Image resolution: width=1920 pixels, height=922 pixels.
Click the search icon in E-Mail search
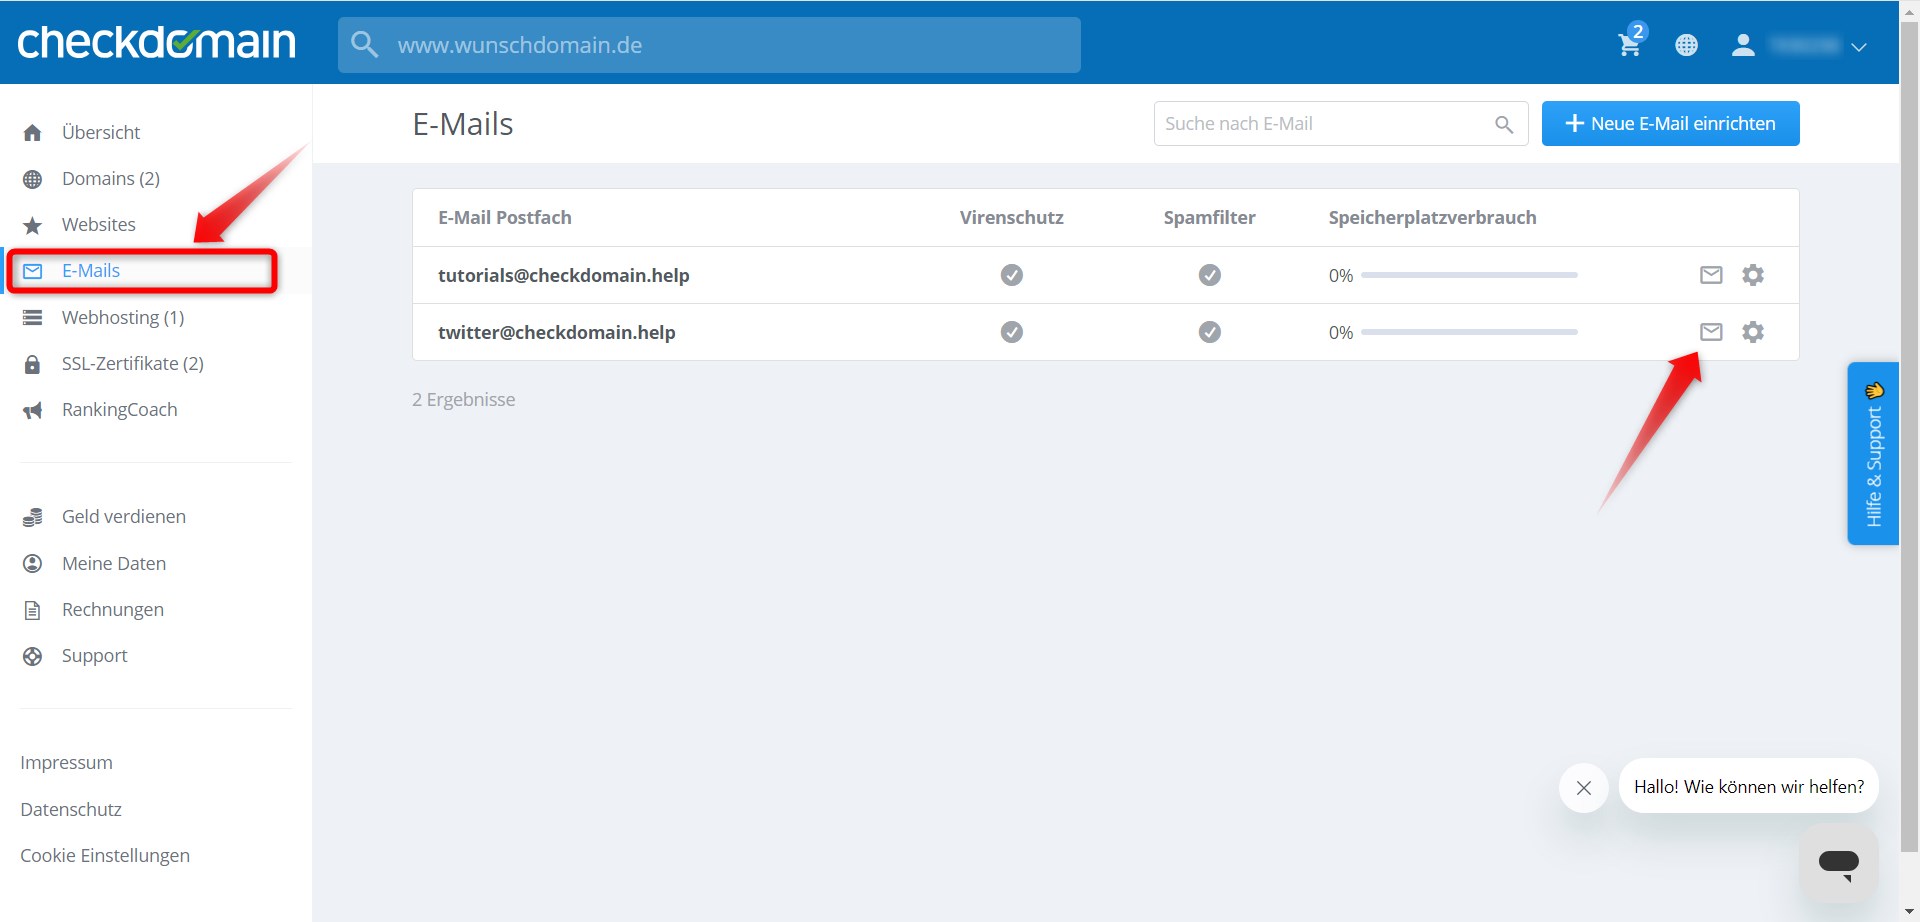point(1504,124)
